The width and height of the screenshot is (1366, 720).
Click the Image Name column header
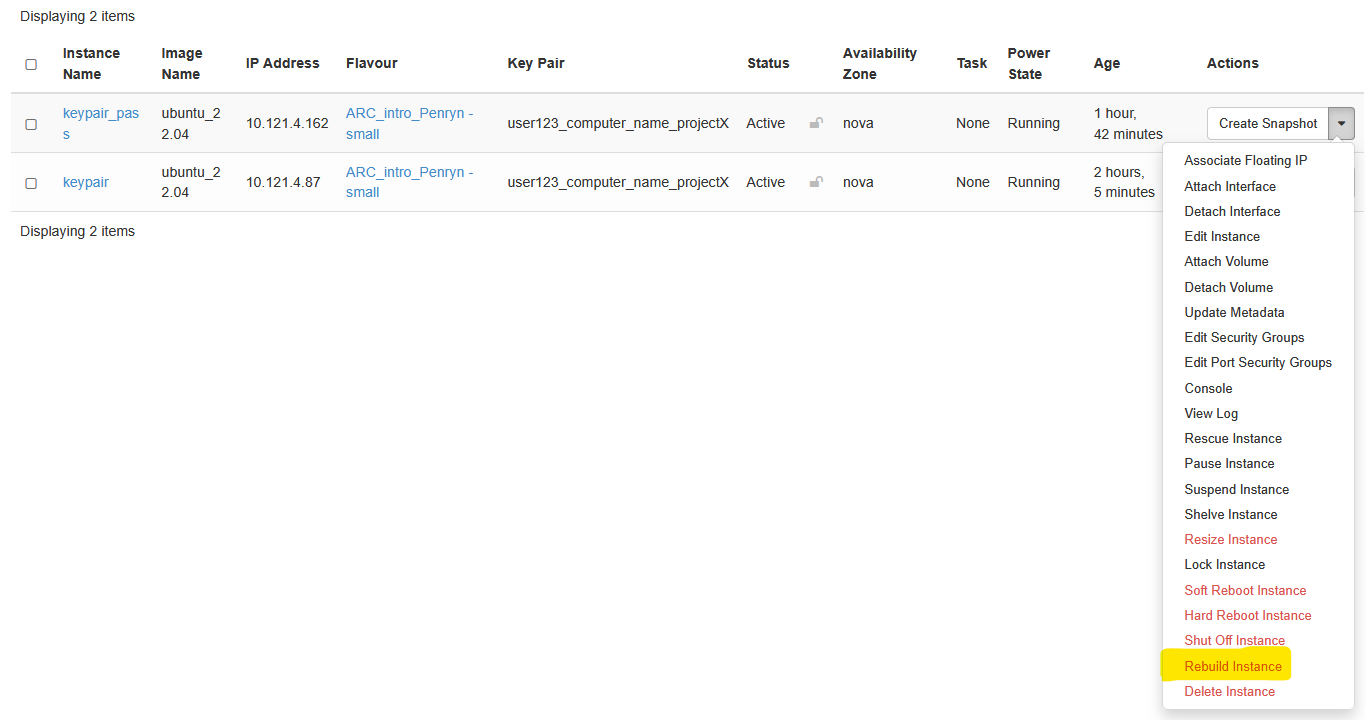182,63
